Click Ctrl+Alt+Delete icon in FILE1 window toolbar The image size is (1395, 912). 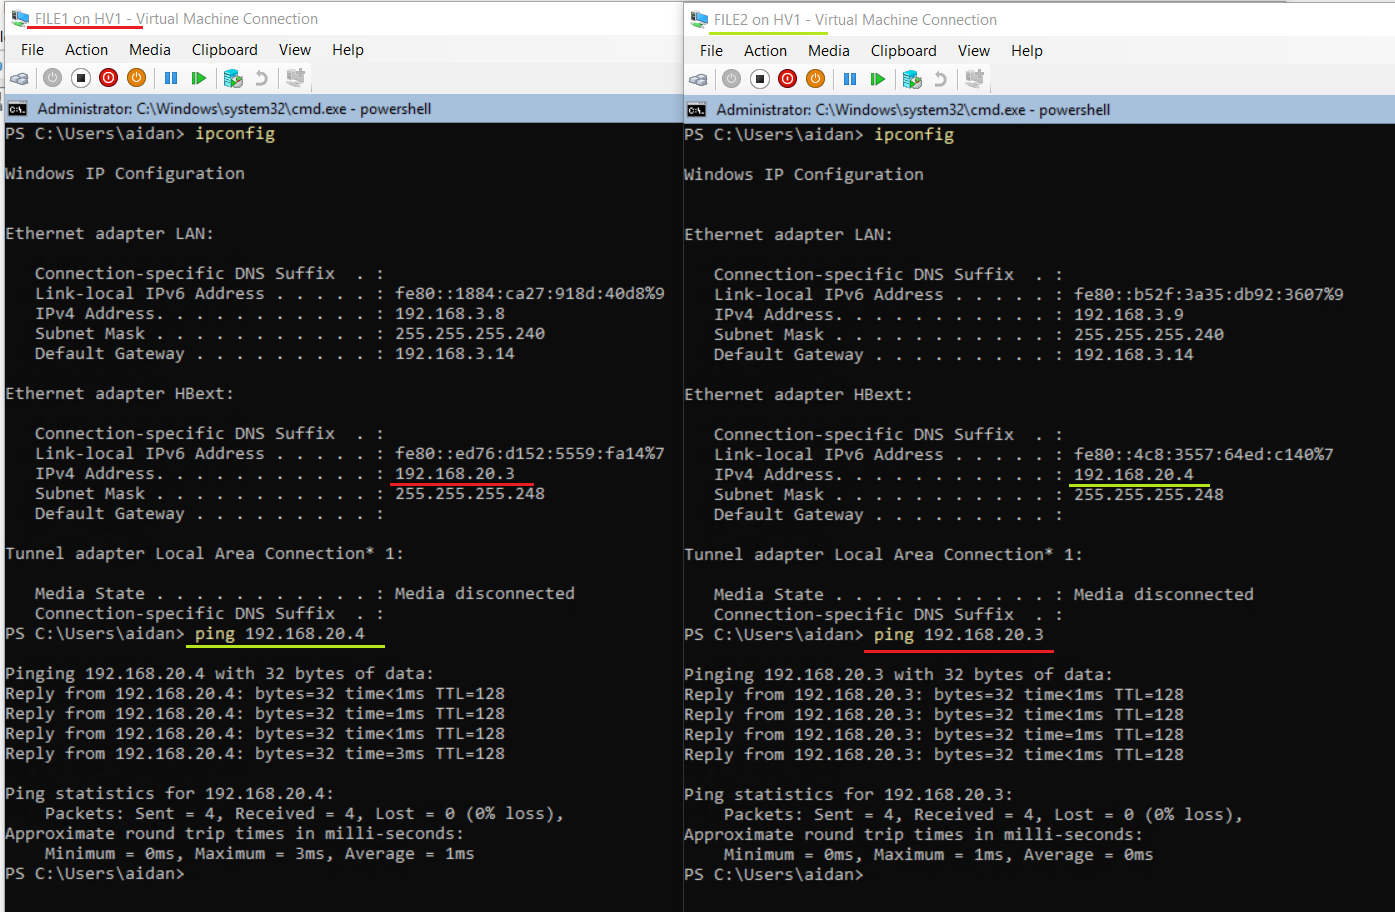19,78
